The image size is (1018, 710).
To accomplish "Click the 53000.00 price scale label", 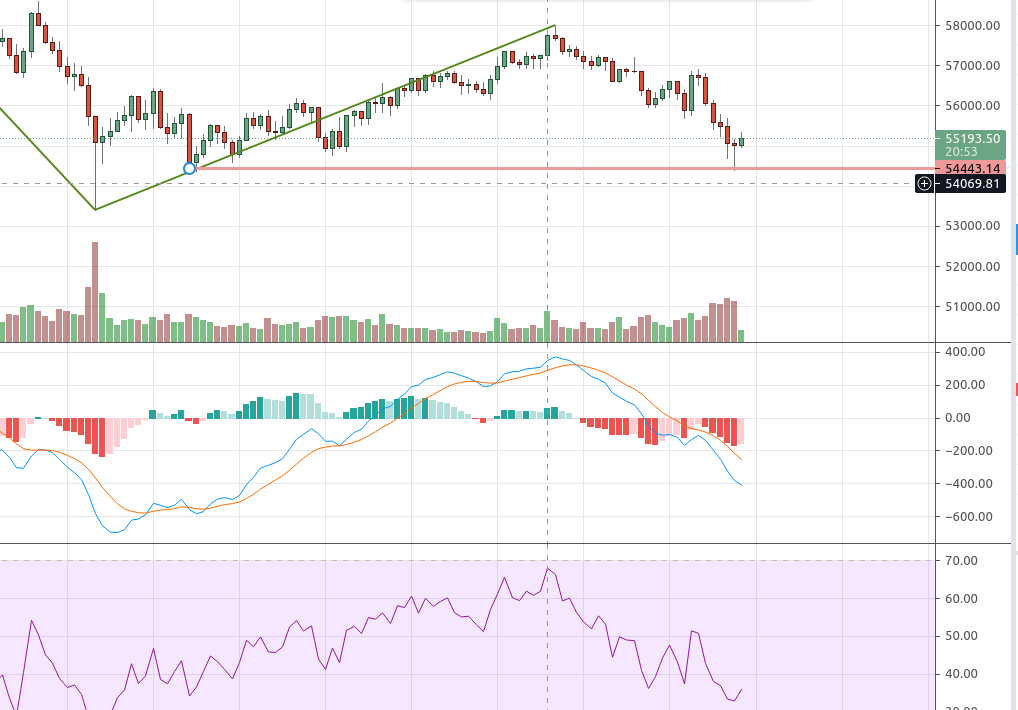I will click(x=973, y=226).
